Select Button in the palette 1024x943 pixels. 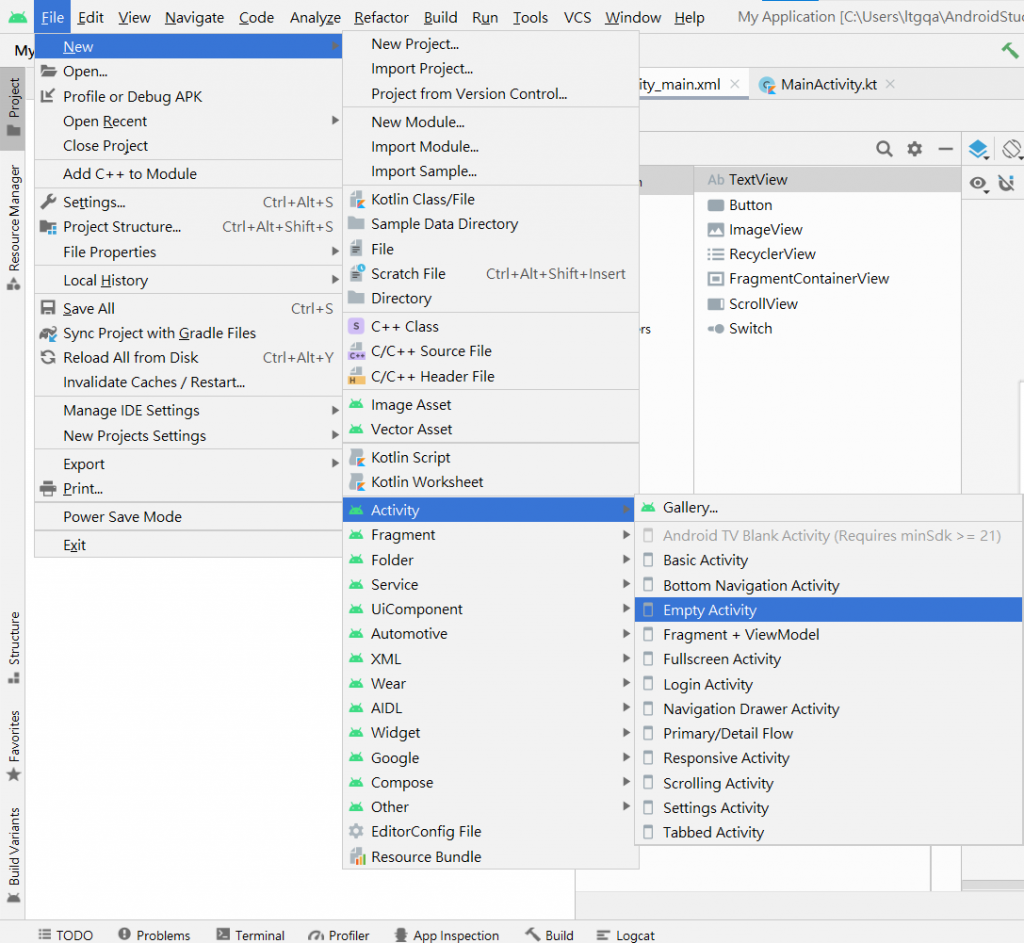click(x=827, y=205)
